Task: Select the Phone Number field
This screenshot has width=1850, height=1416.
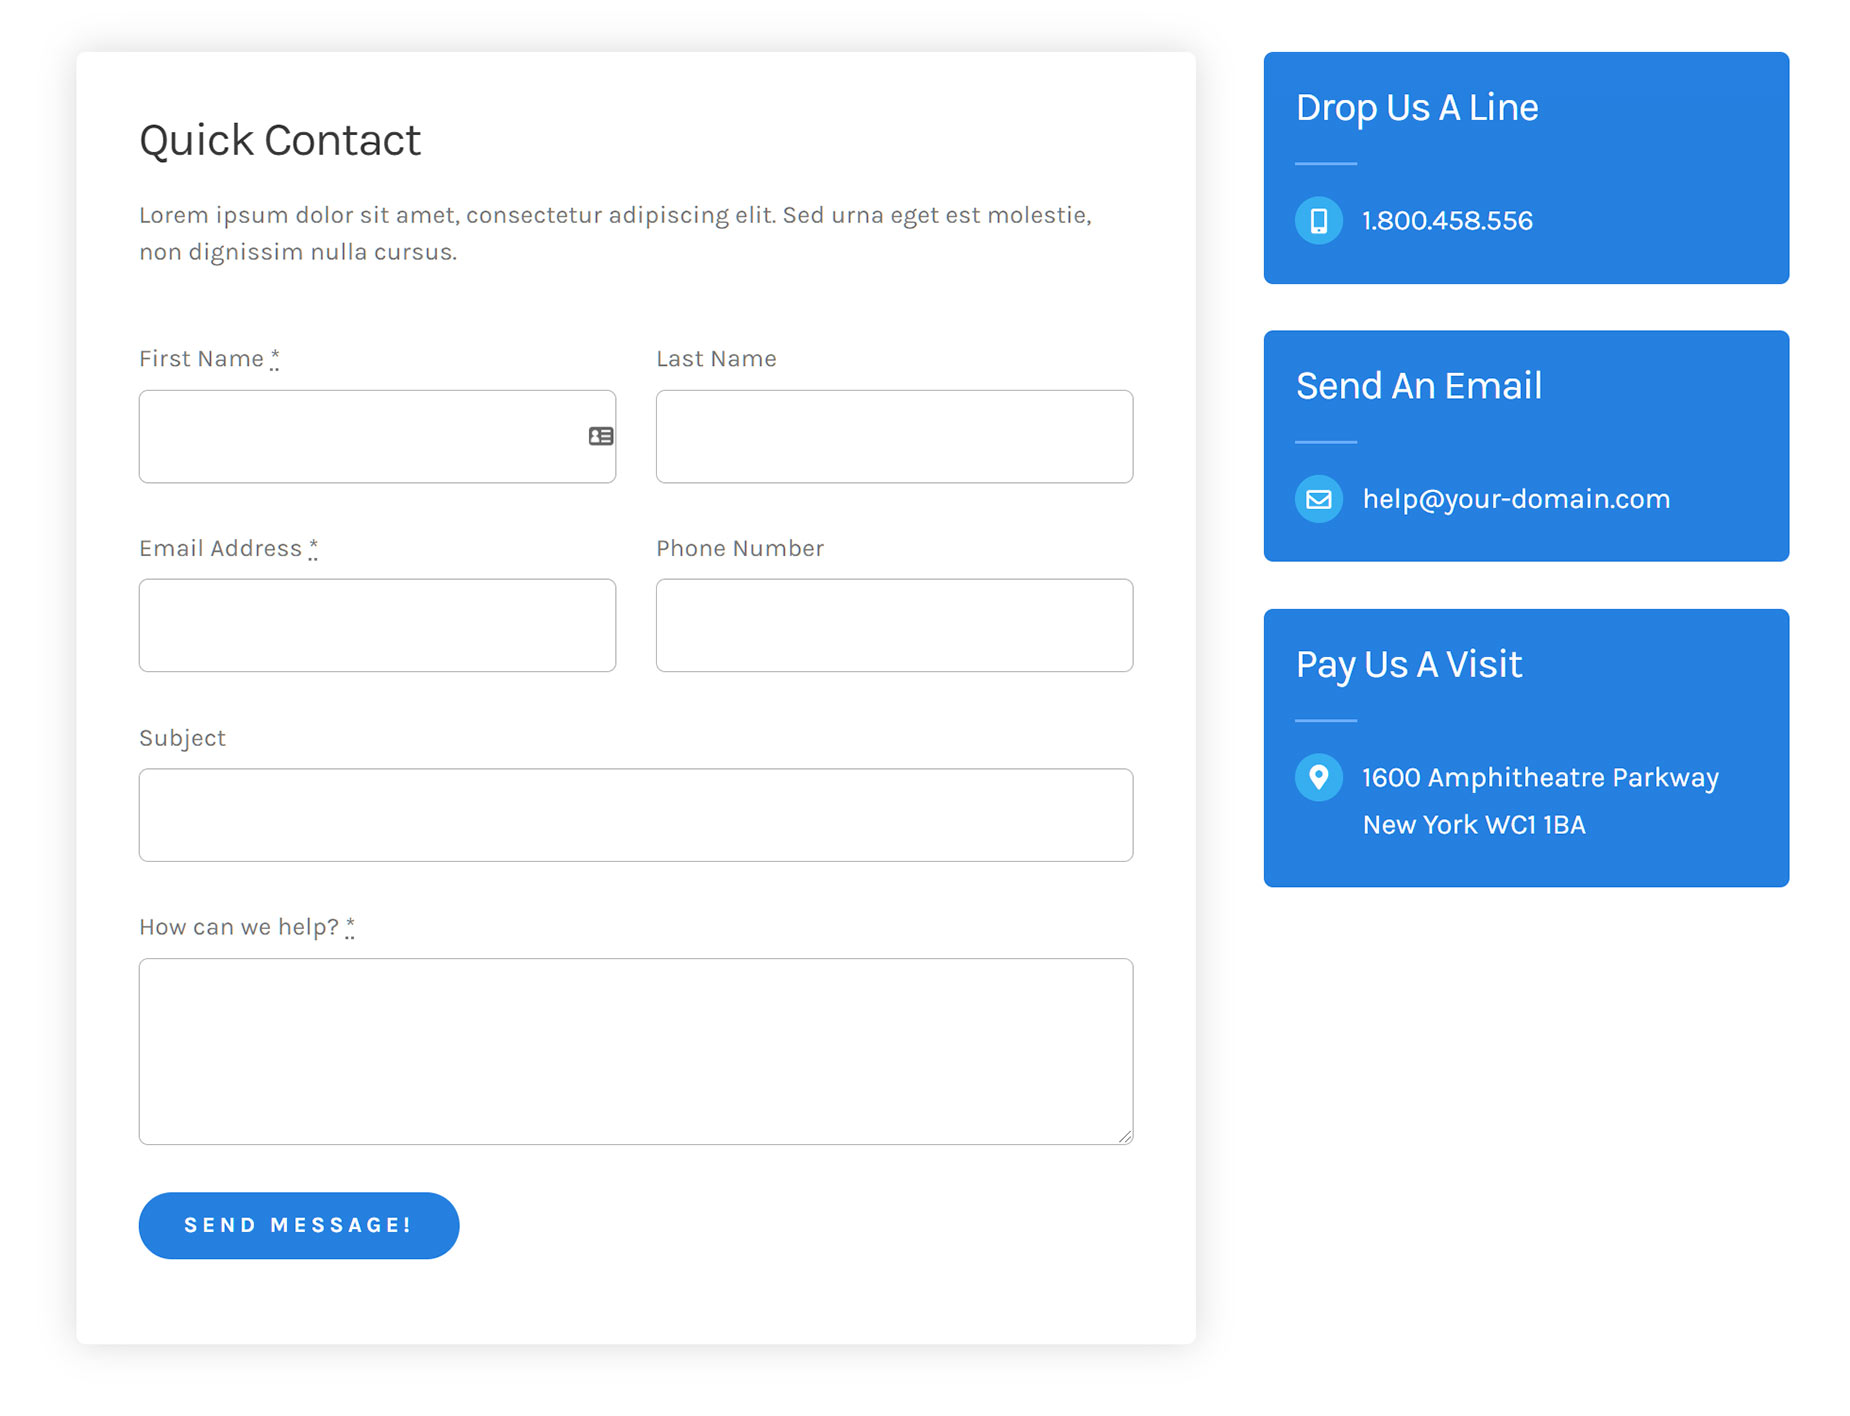Action: (894, 625)
